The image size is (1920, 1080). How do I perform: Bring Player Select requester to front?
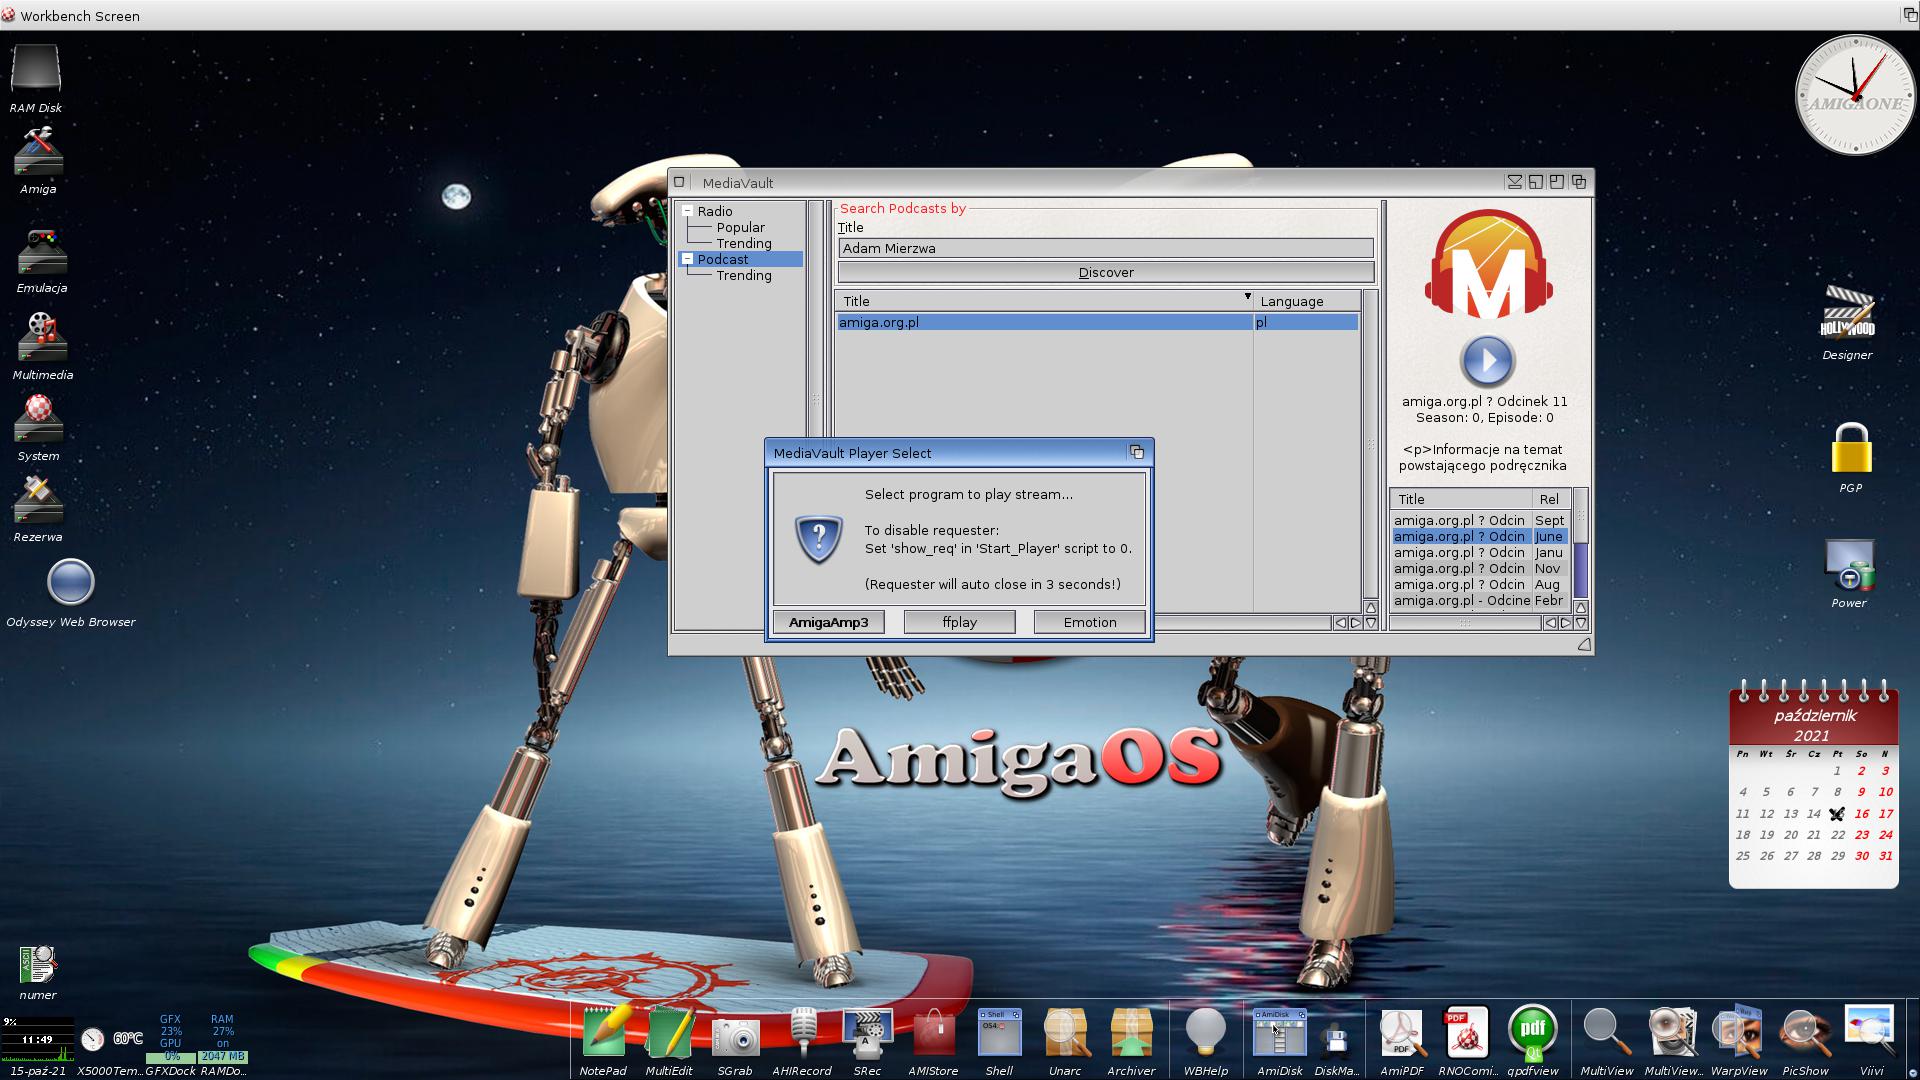point(1137,452)
